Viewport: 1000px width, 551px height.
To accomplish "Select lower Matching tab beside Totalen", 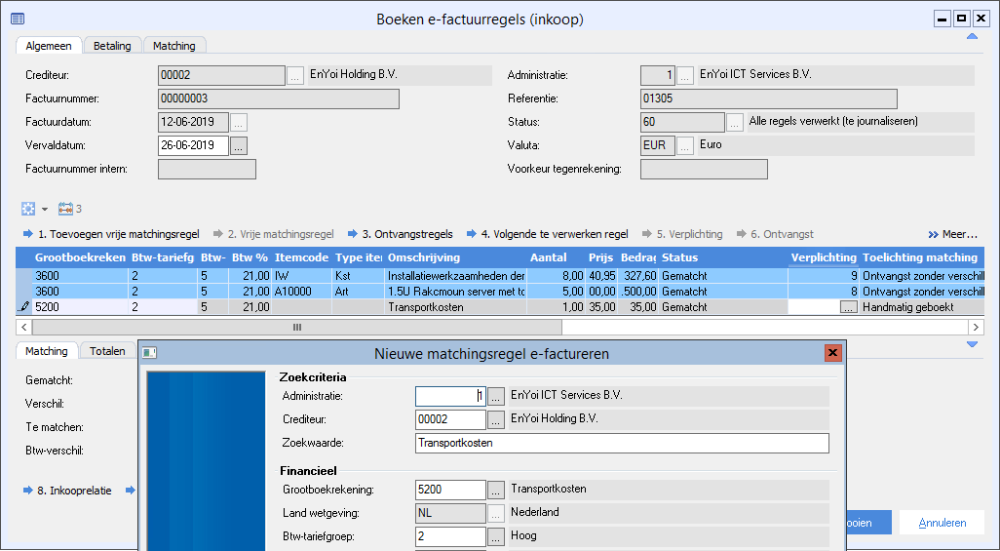I will tap(47, 351).
